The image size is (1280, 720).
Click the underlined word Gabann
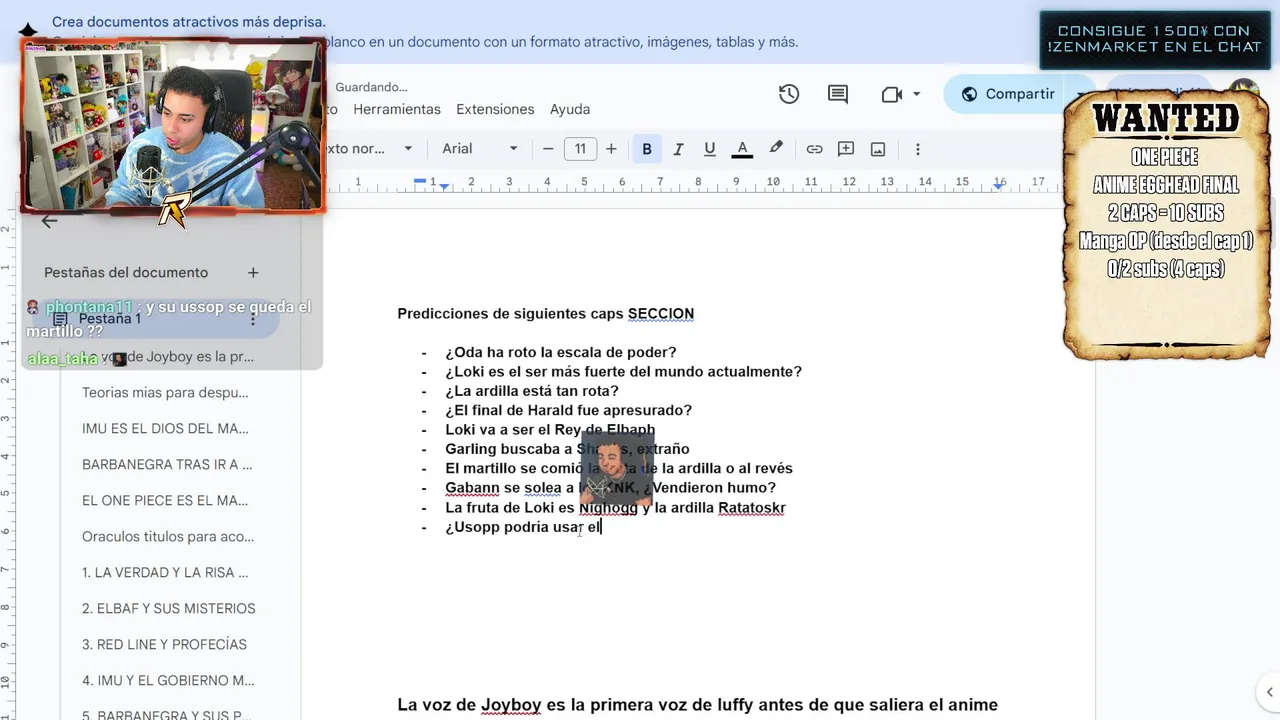(x=472, y=487)
